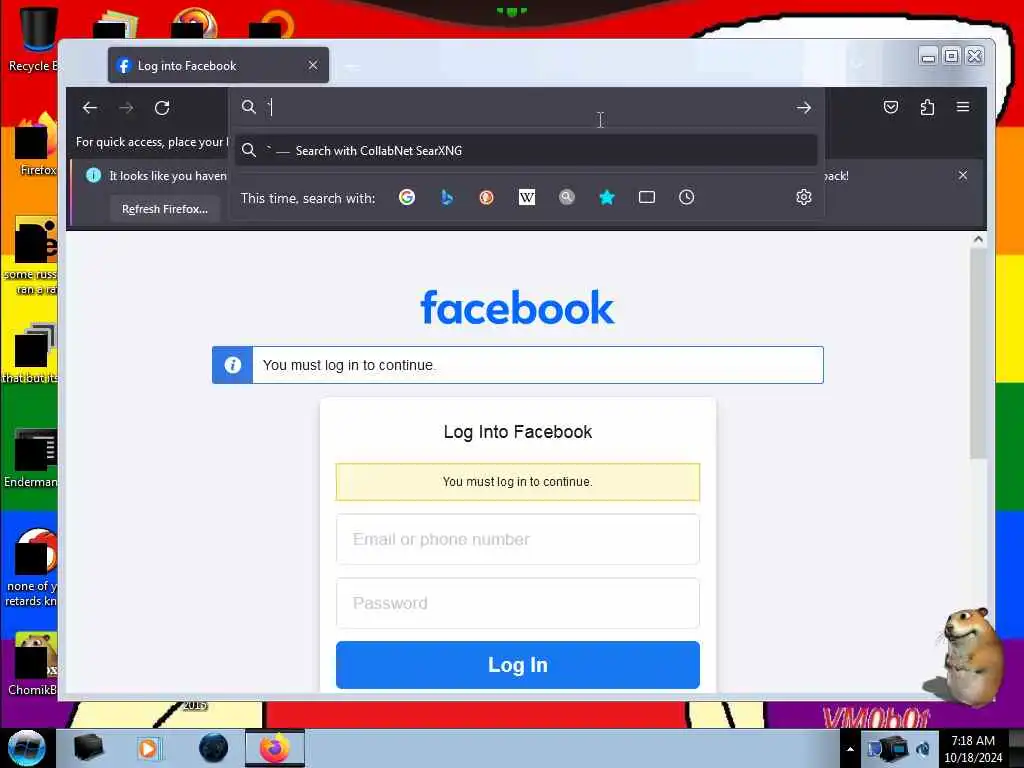Click the page scrollbar up arrow

[978, 240]
